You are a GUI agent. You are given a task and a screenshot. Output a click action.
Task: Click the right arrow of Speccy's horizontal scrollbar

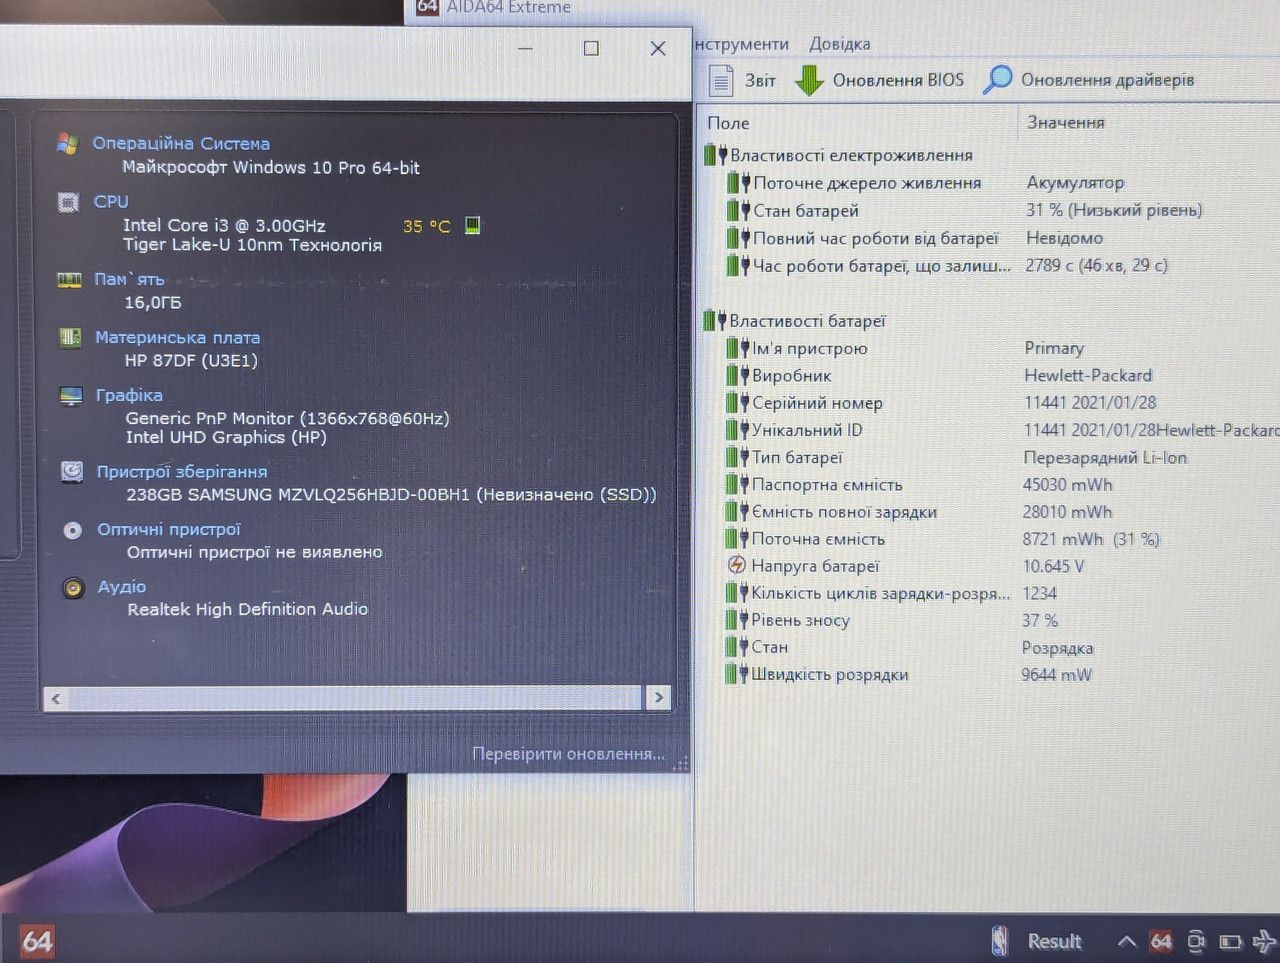pyautogui.click(x=658, y=697)
